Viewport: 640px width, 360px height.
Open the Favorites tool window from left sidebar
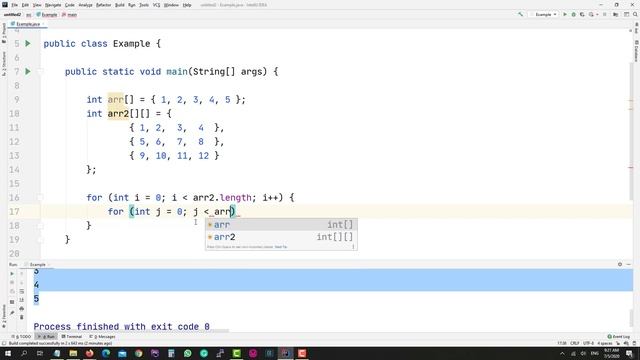4,316
